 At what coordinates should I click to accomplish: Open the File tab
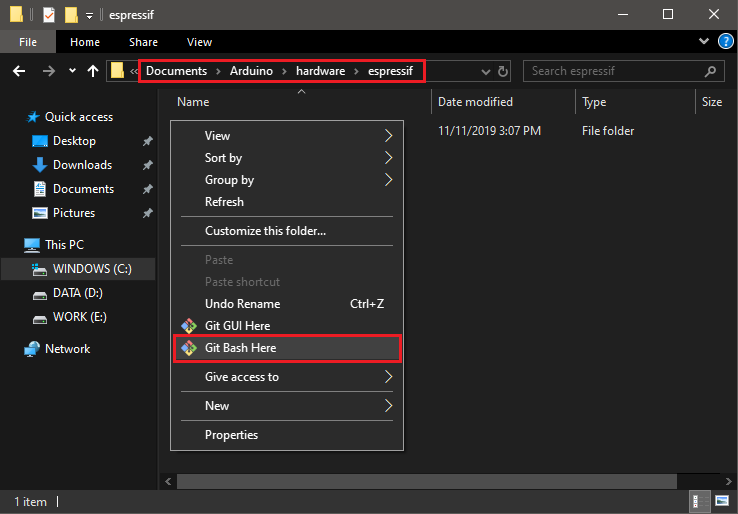pyautogui.click(x=28, y=42)
